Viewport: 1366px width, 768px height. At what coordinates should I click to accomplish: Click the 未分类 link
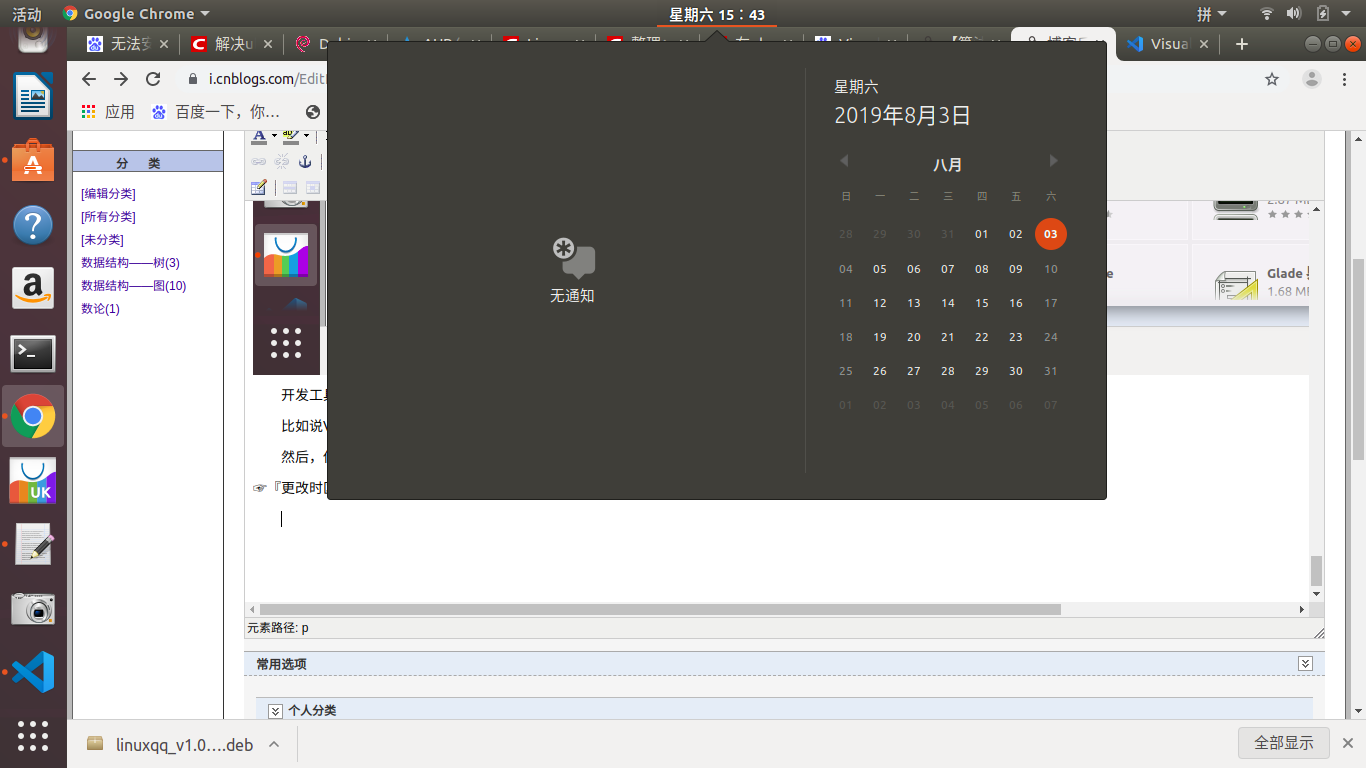102,240
